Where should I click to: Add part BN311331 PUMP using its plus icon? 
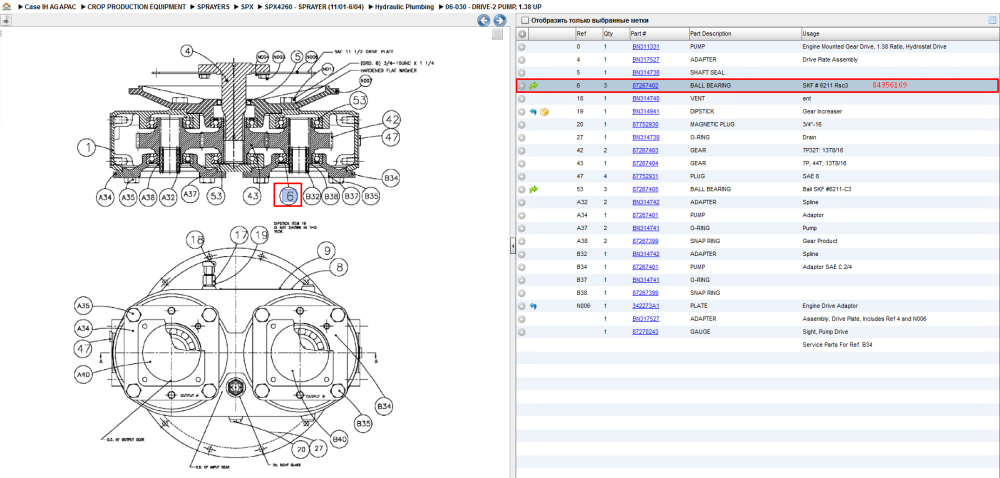(522, 47)
